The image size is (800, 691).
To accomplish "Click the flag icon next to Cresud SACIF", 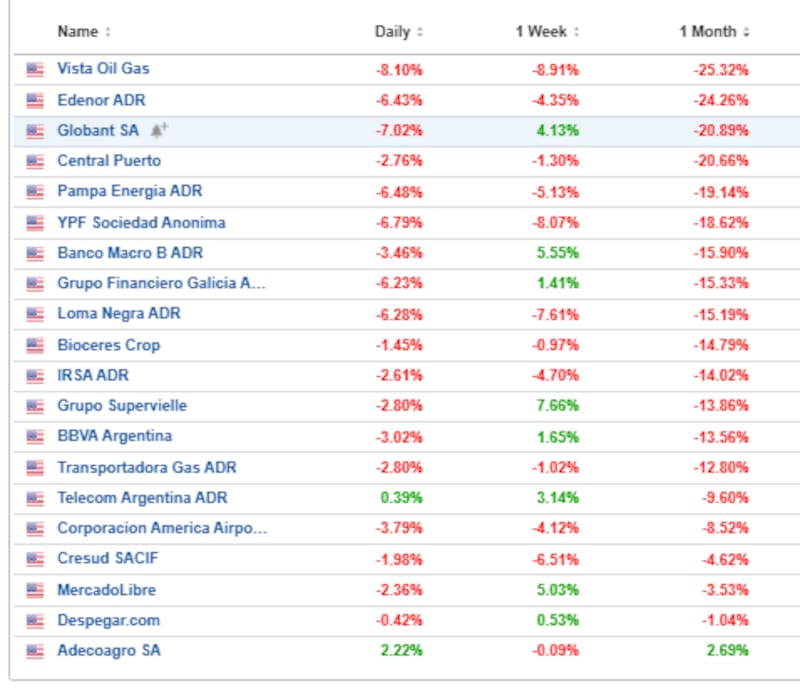I will [36, 559].
